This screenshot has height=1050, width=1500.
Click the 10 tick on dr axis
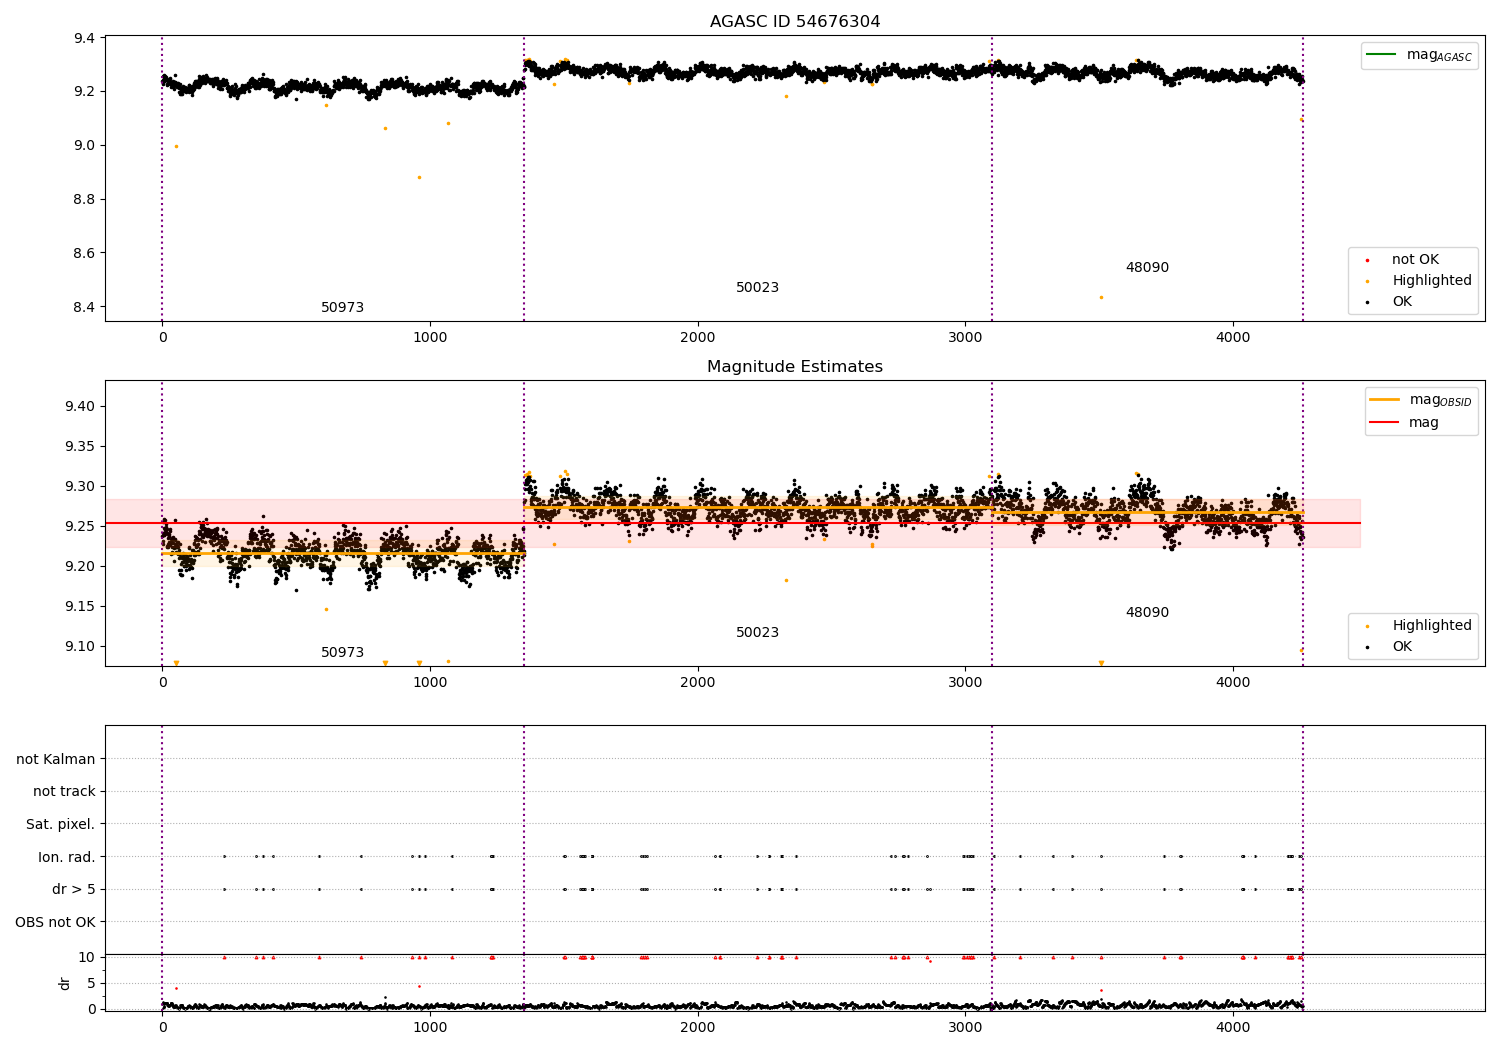pyautogui.click(x=87, y=958)
